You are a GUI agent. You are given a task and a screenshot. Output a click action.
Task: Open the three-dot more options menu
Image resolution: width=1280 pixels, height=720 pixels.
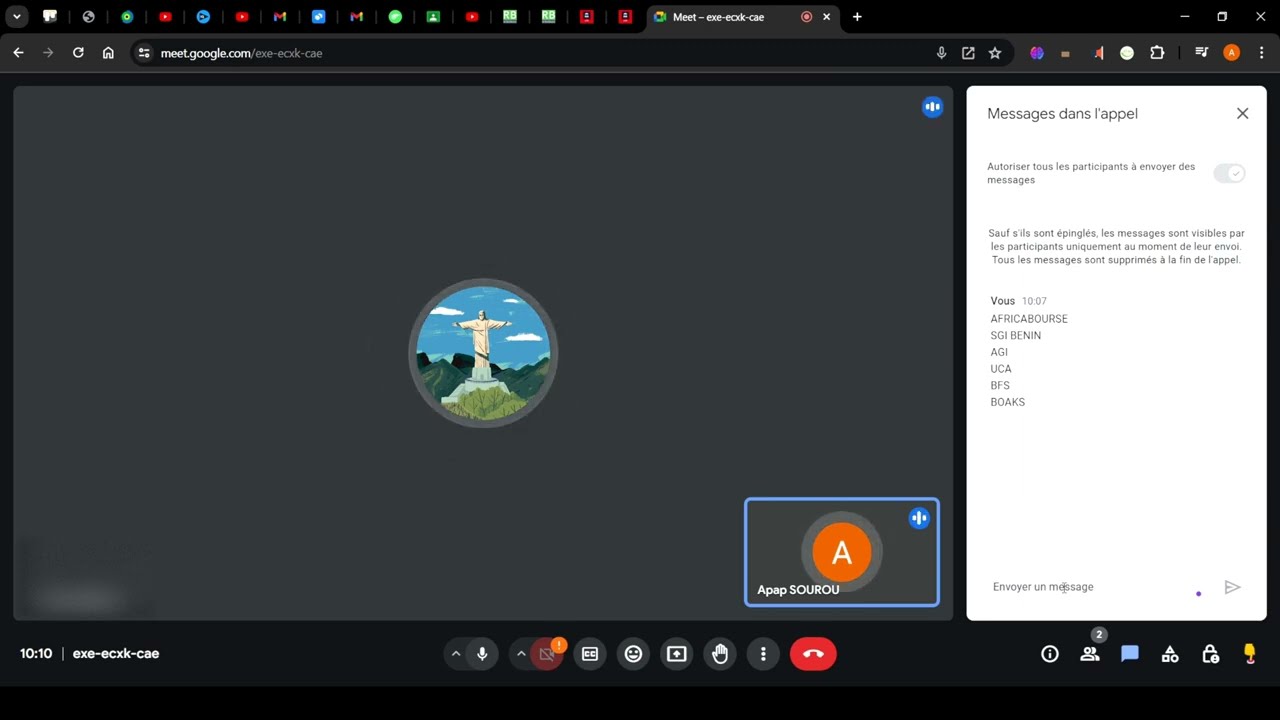[x=763, y=654]
